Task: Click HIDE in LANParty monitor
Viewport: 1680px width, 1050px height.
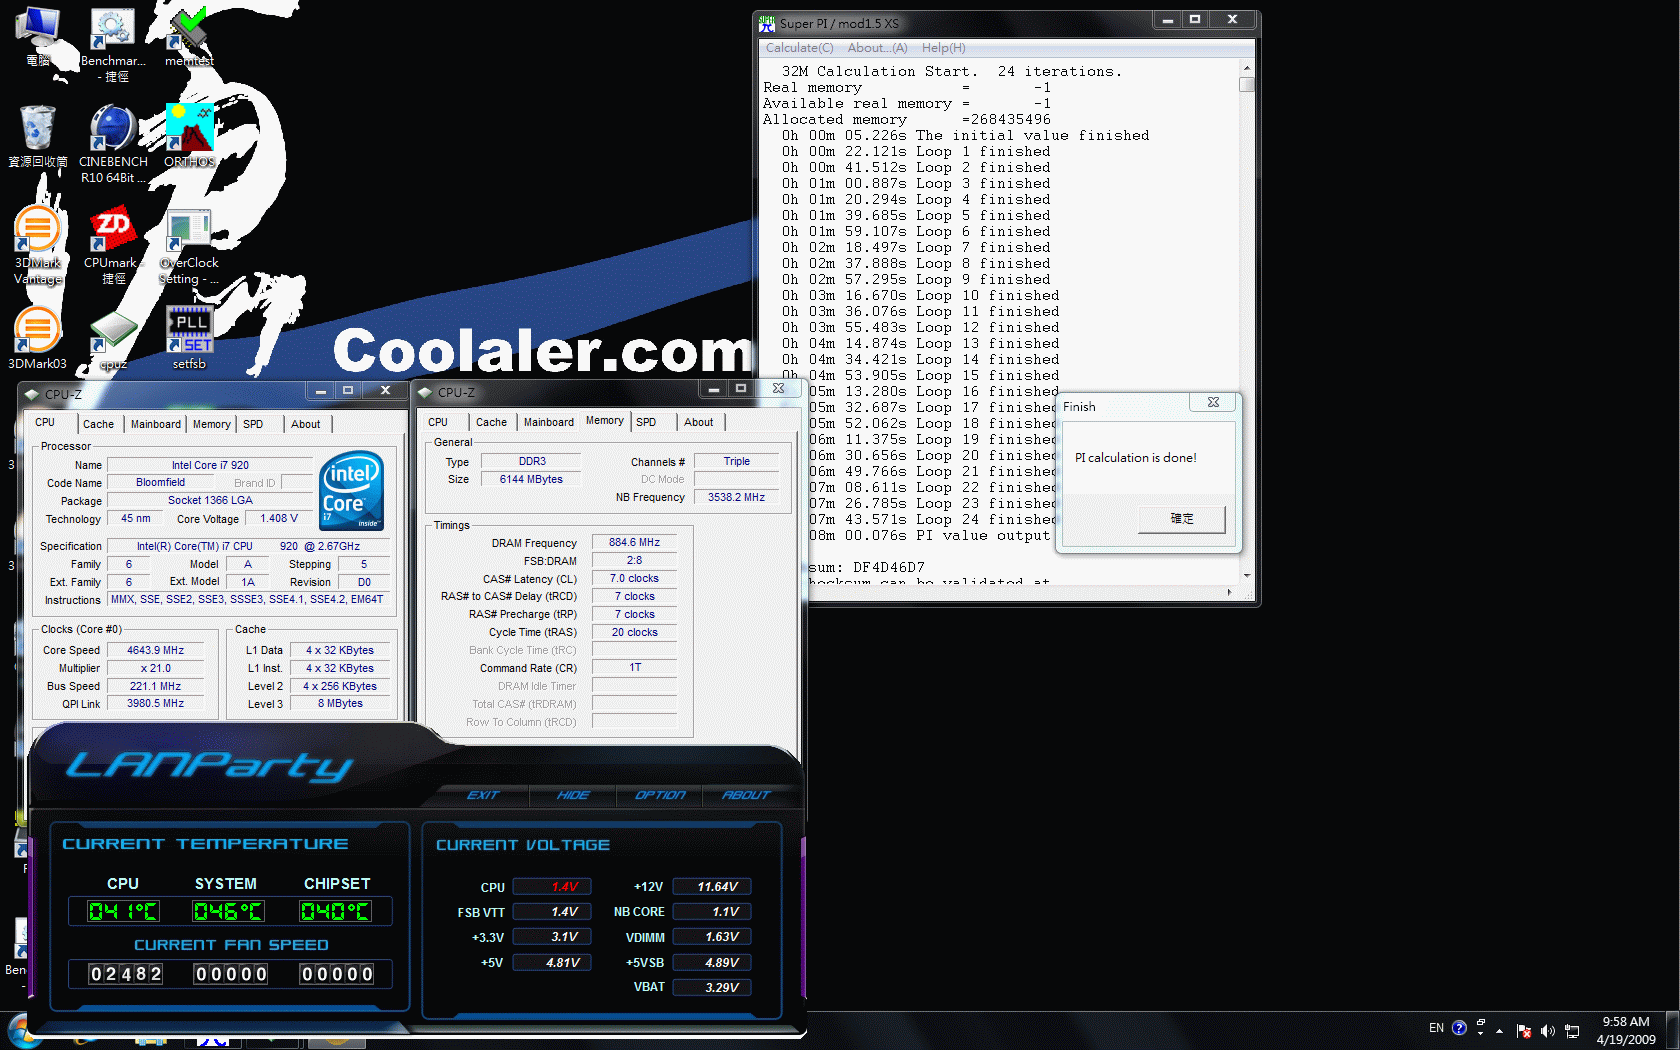Action: tap(573, 795)
